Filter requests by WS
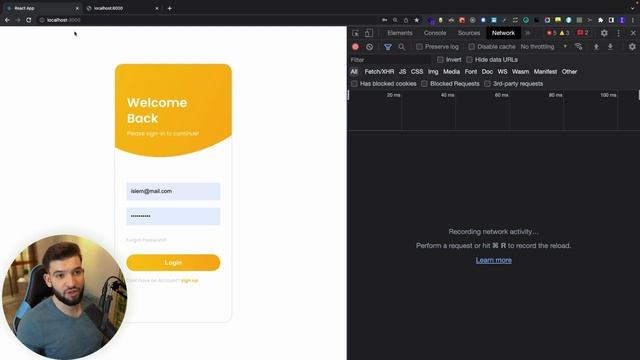The height and width of the screenshot is (360, 640). tap(502, 72)
